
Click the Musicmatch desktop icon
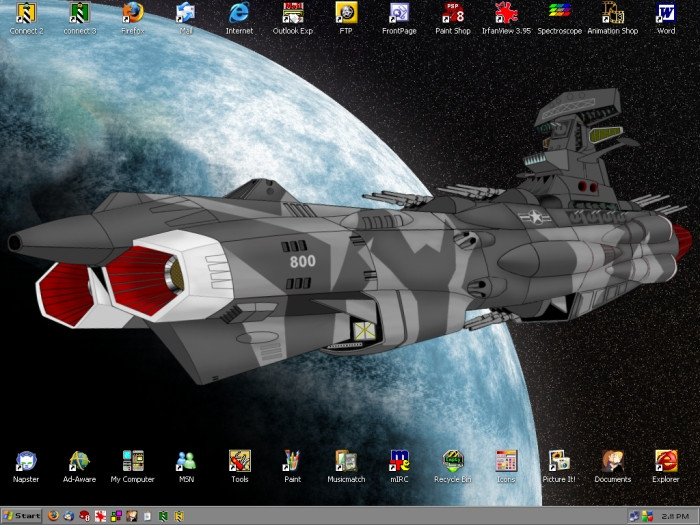346,467
